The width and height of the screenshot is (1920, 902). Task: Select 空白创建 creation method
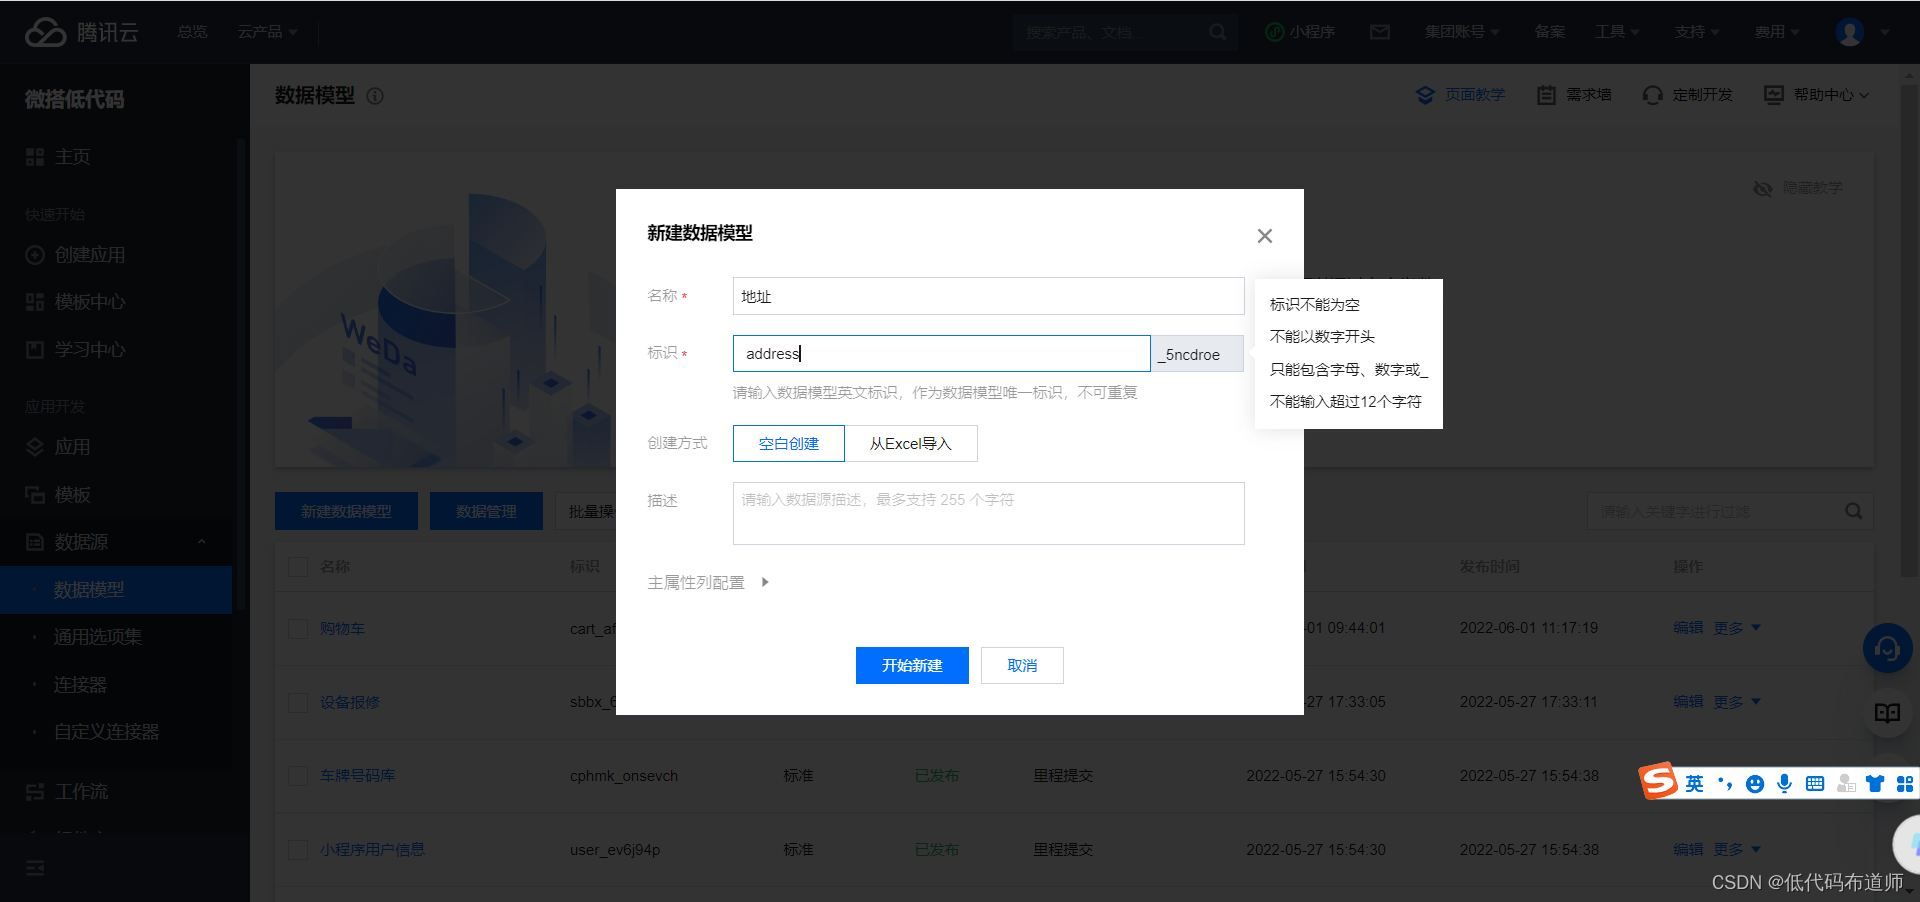tap(789, 443)
